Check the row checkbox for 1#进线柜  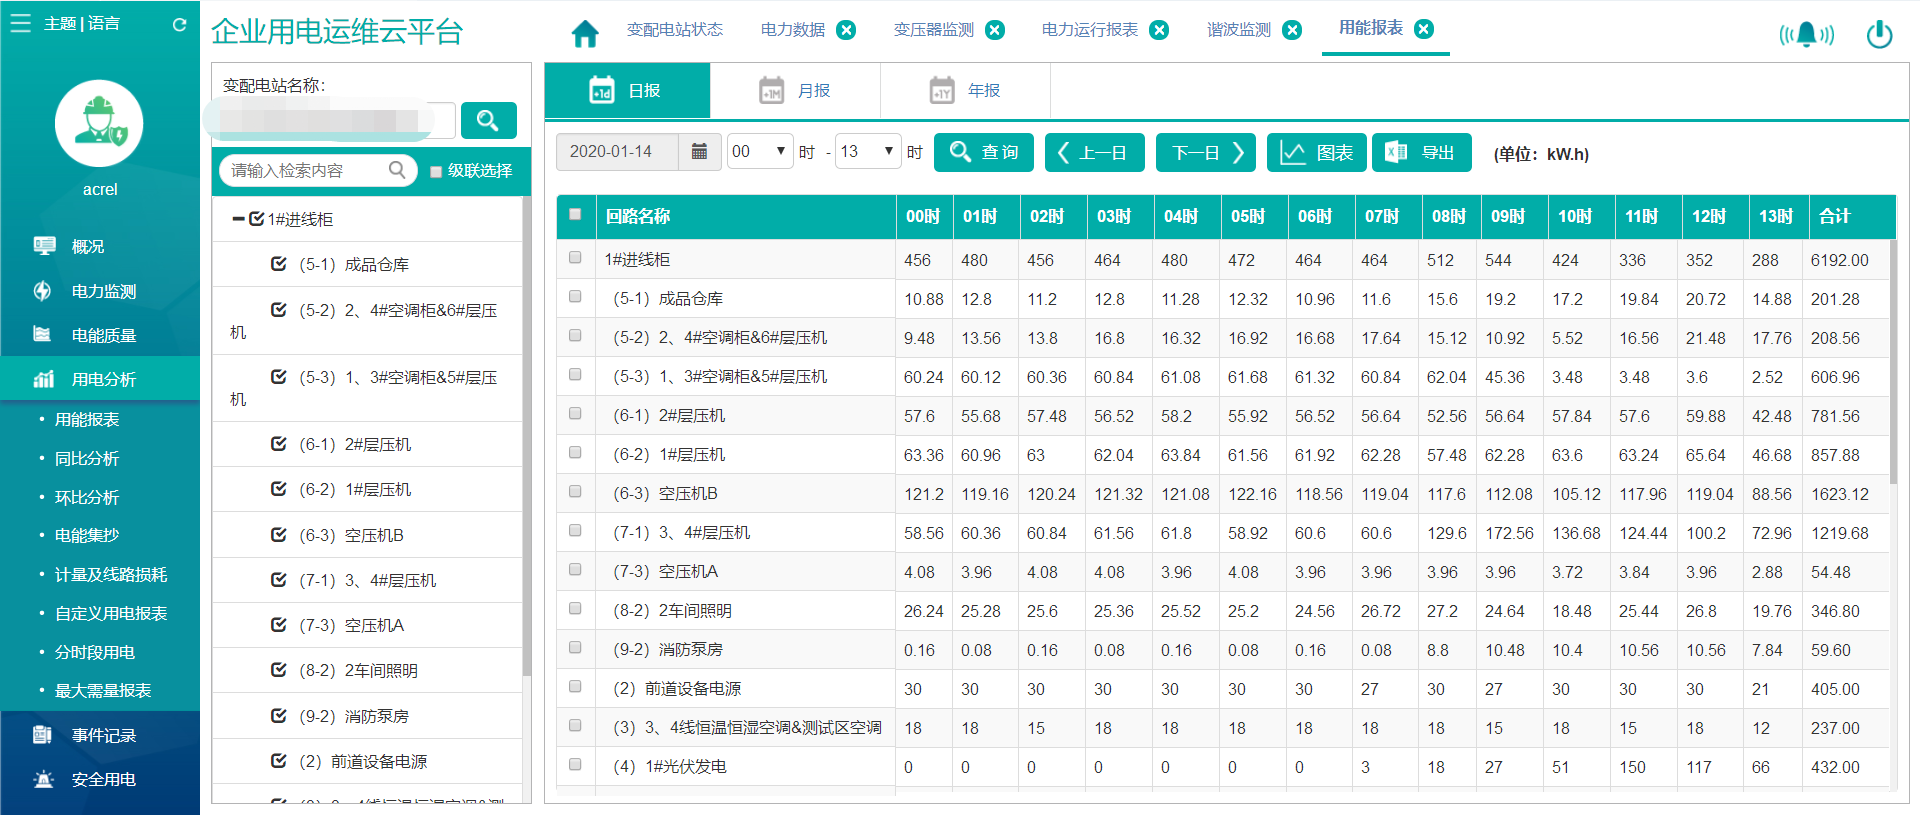[x=575, y=258]
